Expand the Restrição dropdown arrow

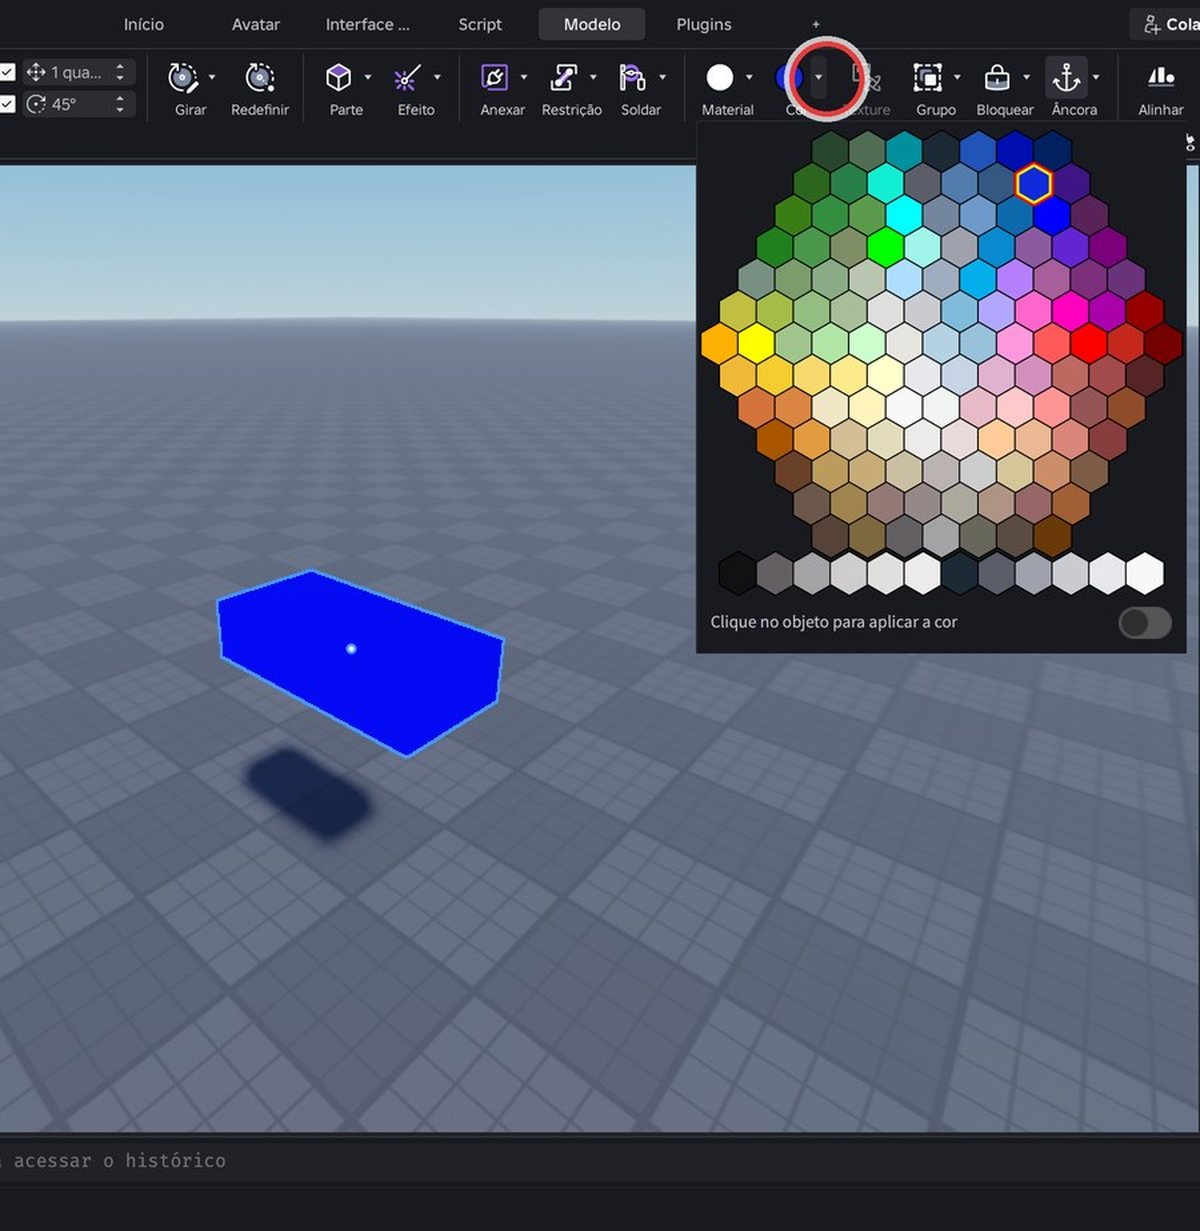593,77
